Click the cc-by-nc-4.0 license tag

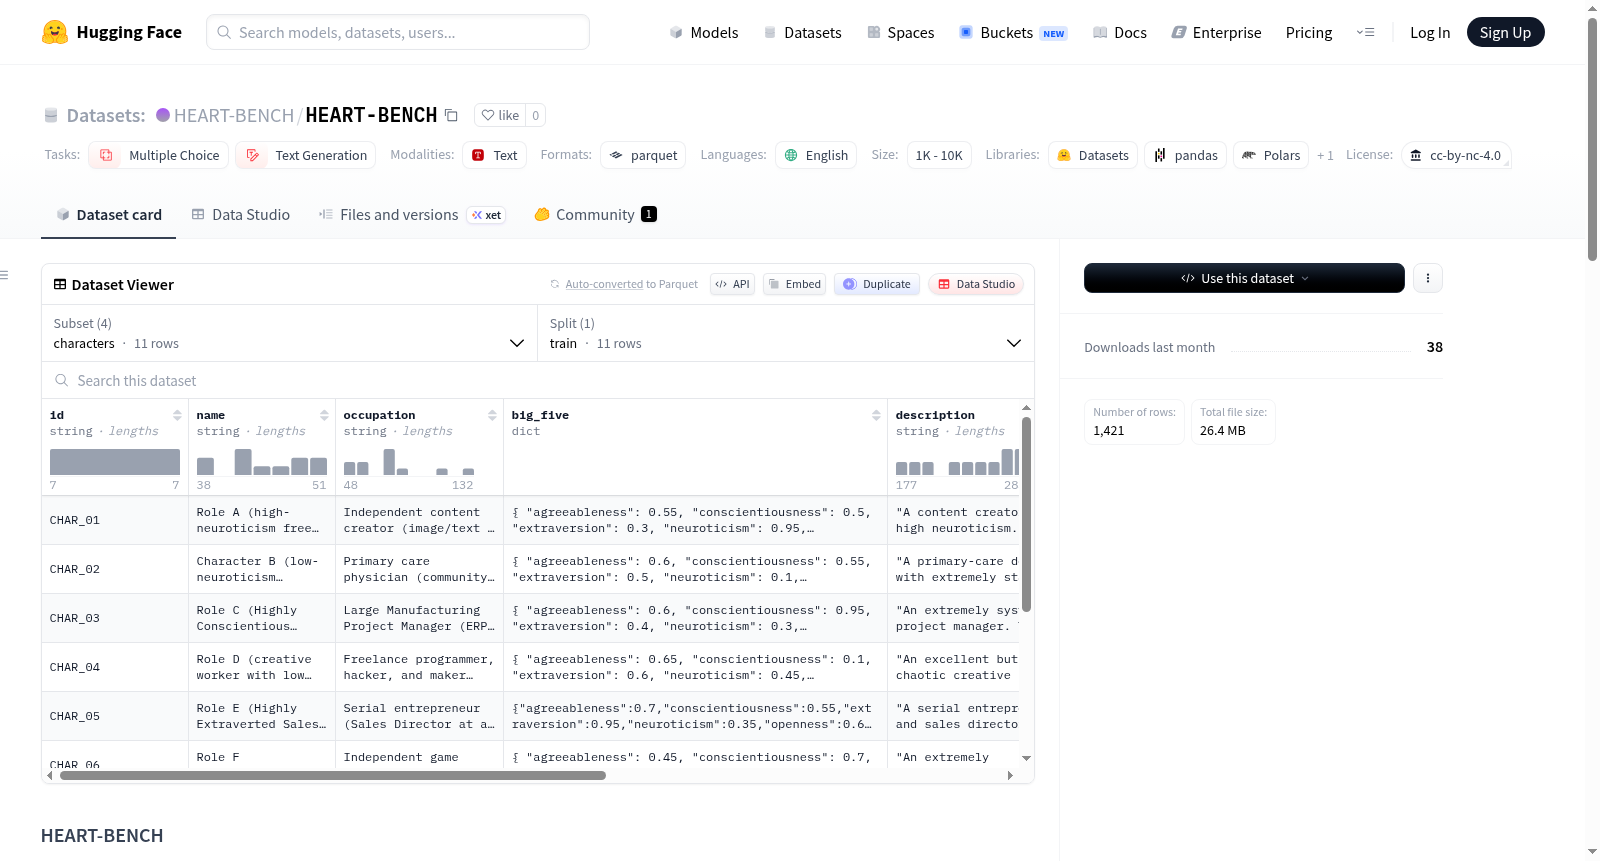pyautogui.click(x=1456, y=155)
